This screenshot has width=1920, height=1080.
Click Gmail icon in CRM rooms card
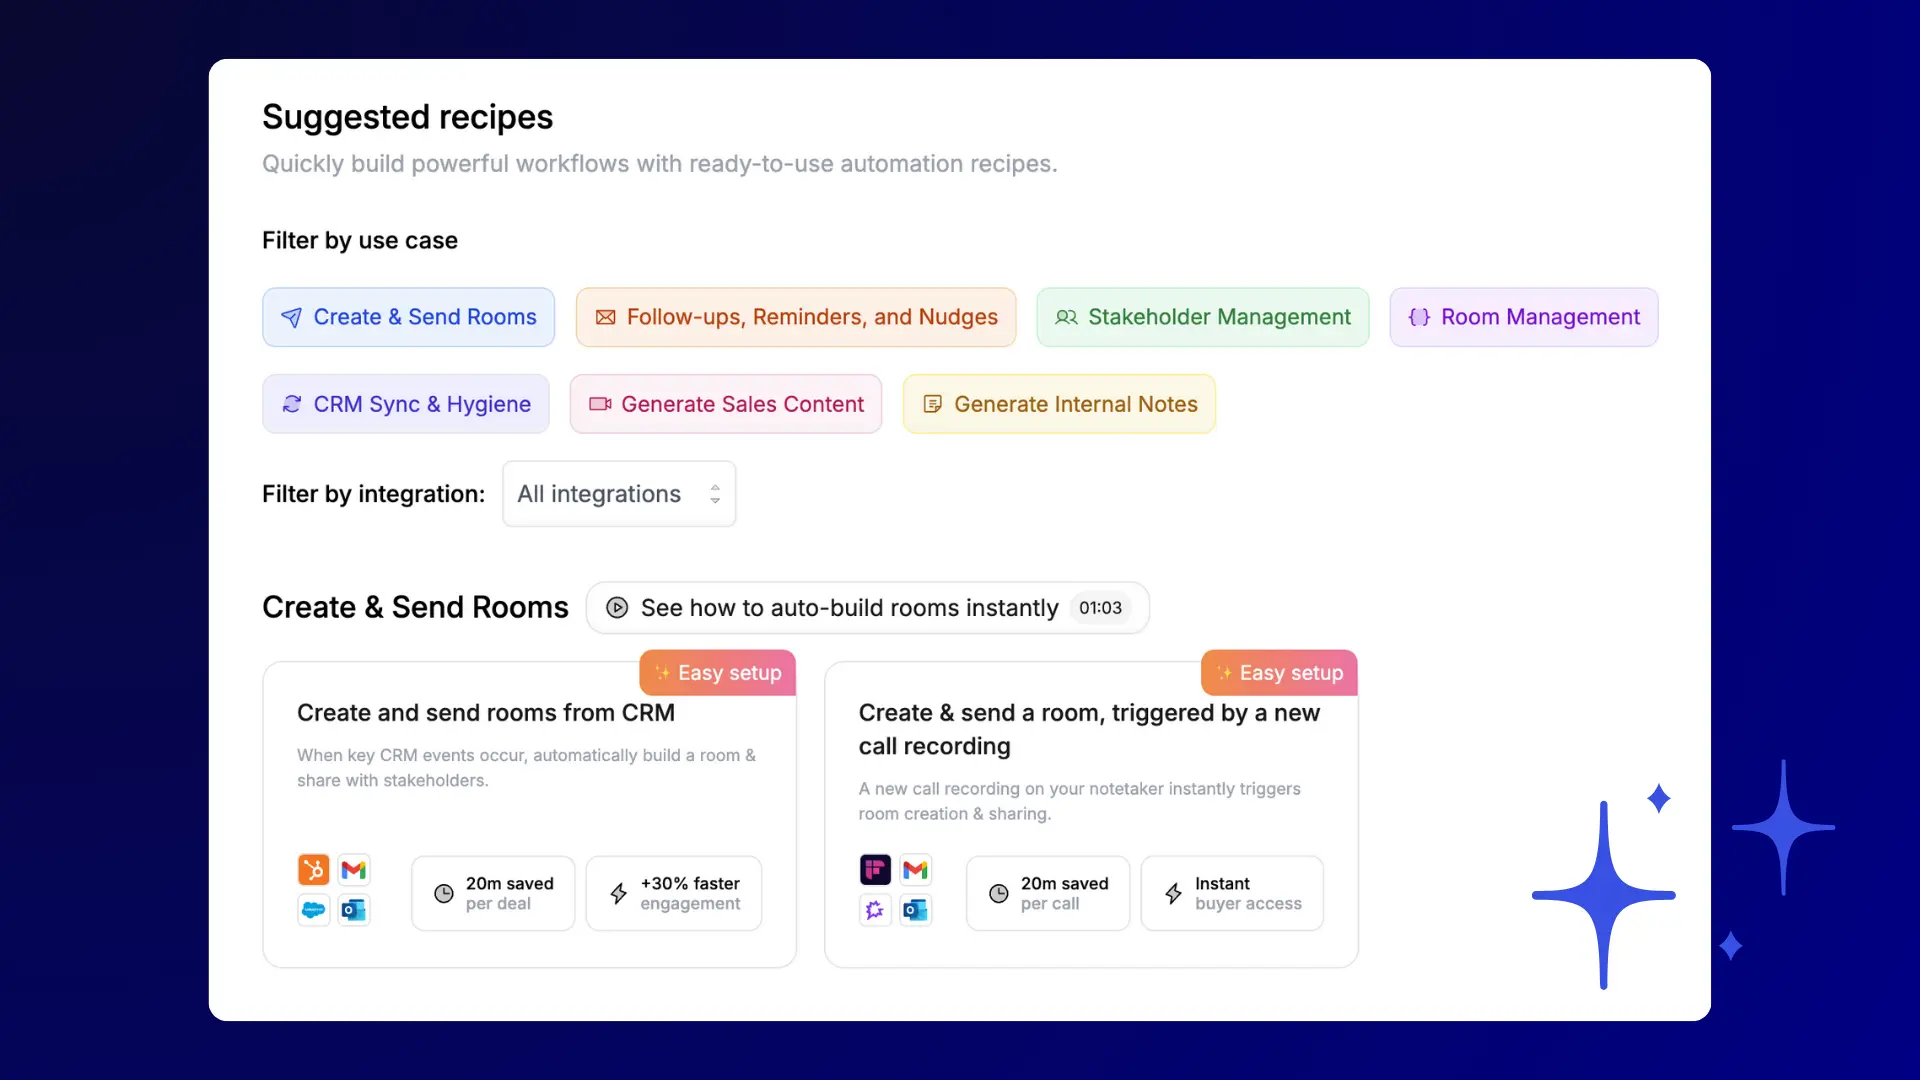(354, 870)
